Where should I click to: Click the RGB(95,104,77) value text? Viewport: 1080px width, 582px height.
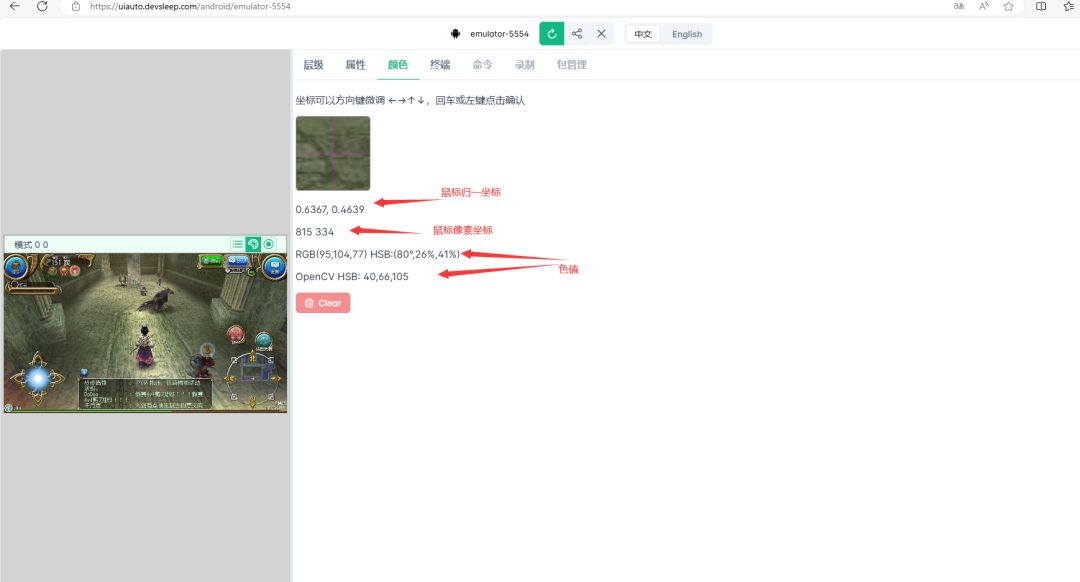click(331, 254)
